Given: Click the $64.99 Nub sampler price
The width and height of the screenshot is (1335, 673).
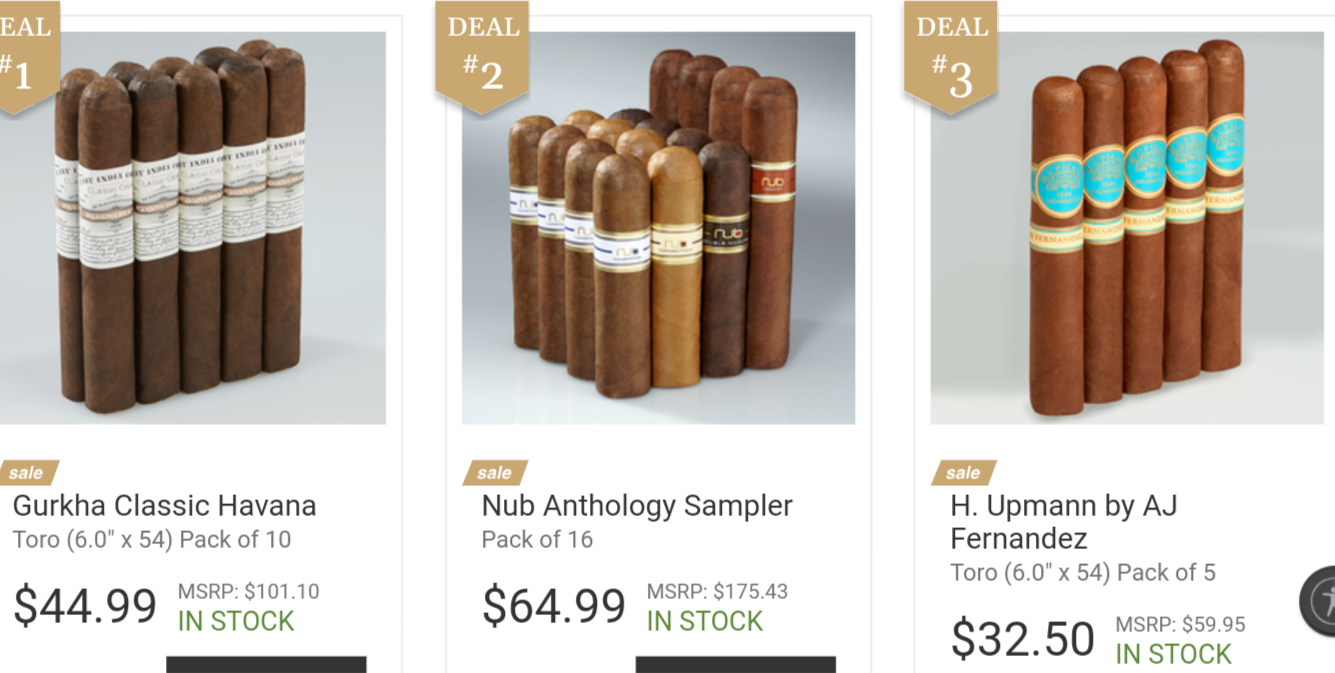Looking at the screenshot, I should (x=554, y=605).
